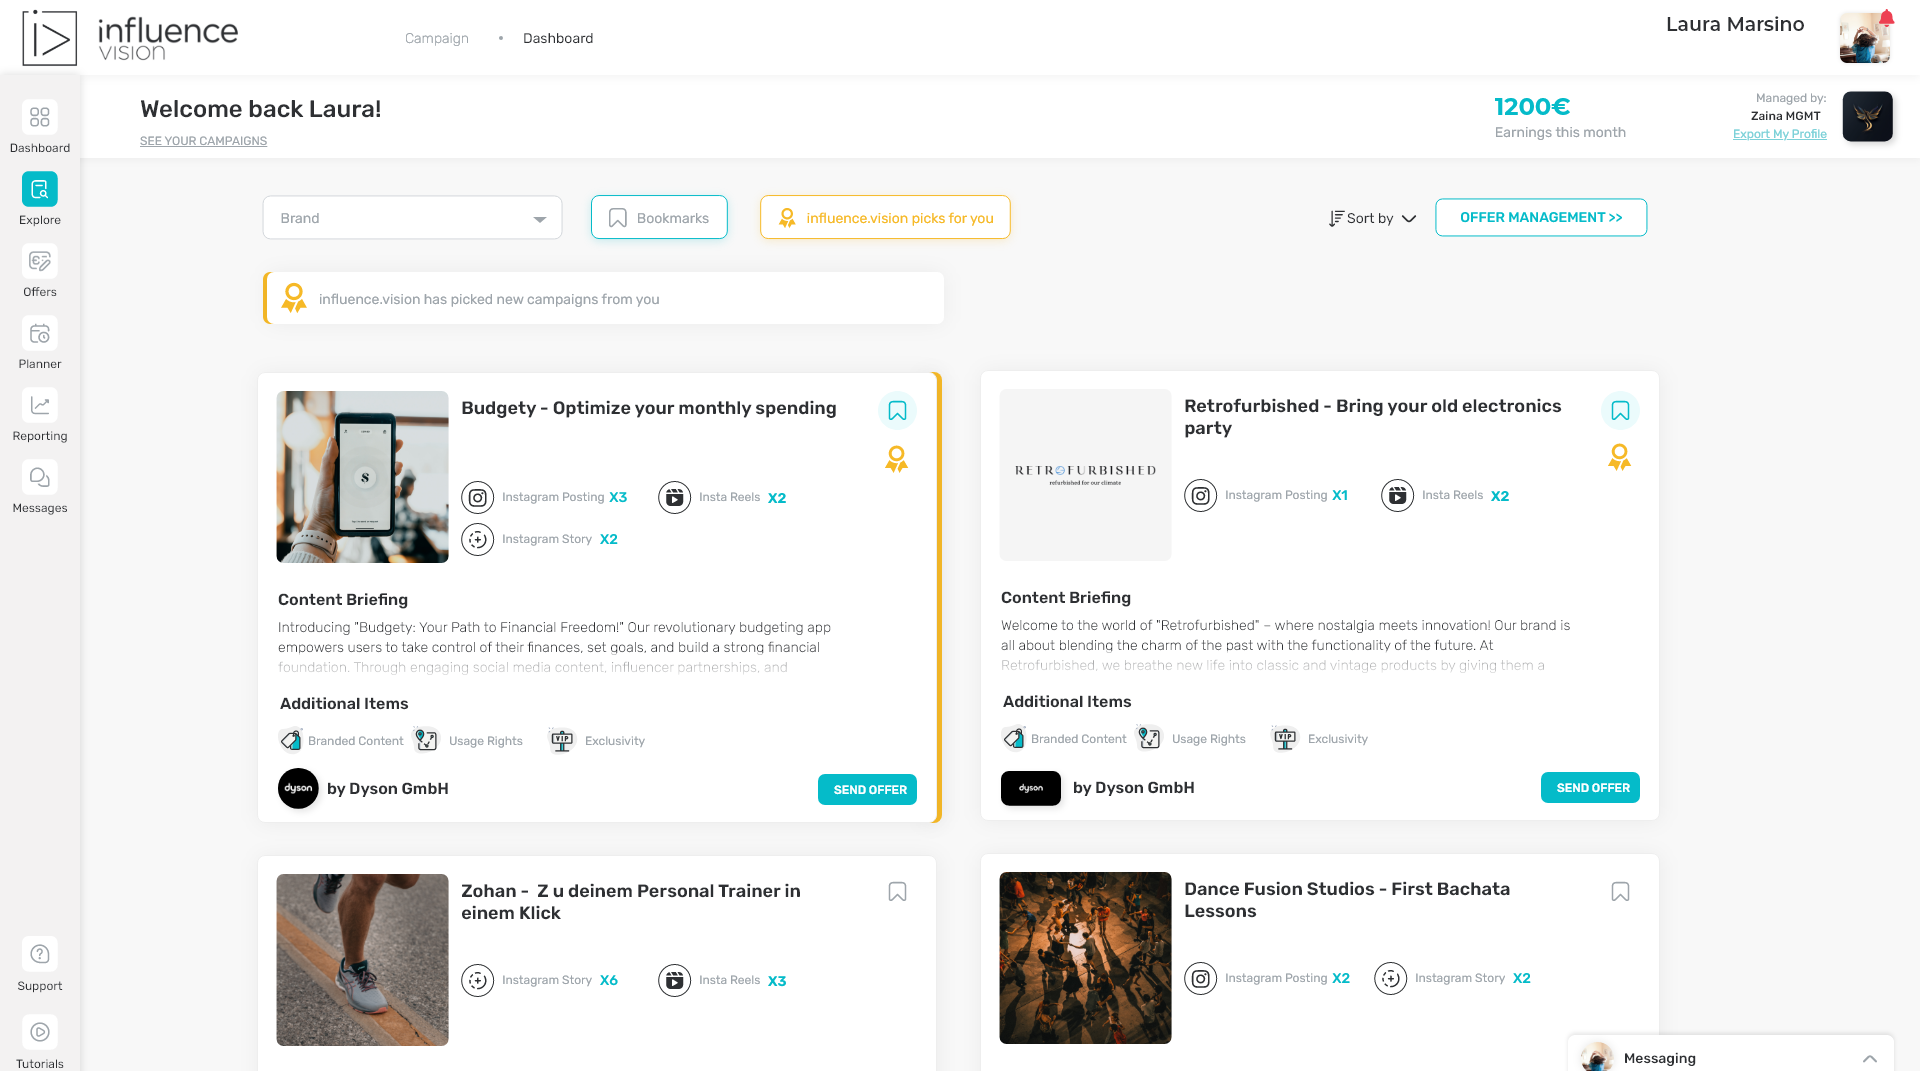Go to Offers in the sidebar

[40, 262]
